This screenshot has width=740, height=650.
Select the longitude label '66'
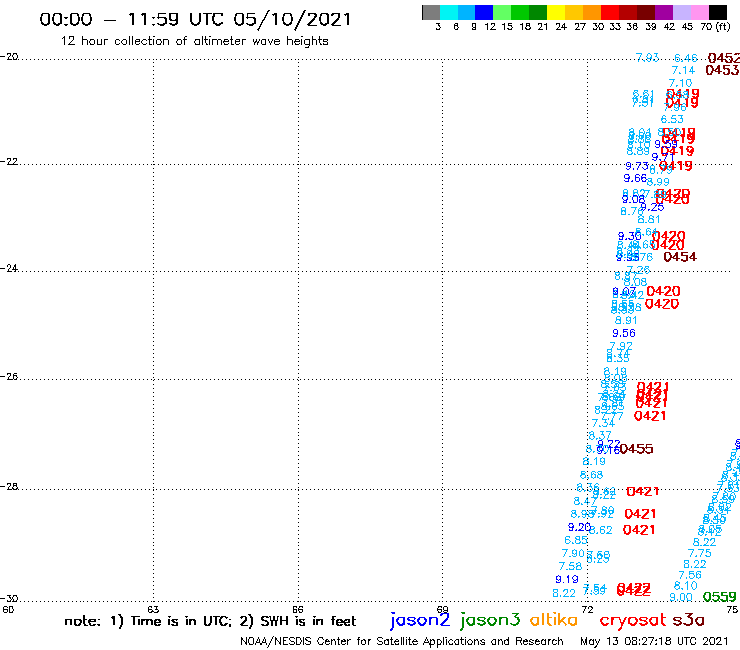pyautogui.click(x=298, y=609)
